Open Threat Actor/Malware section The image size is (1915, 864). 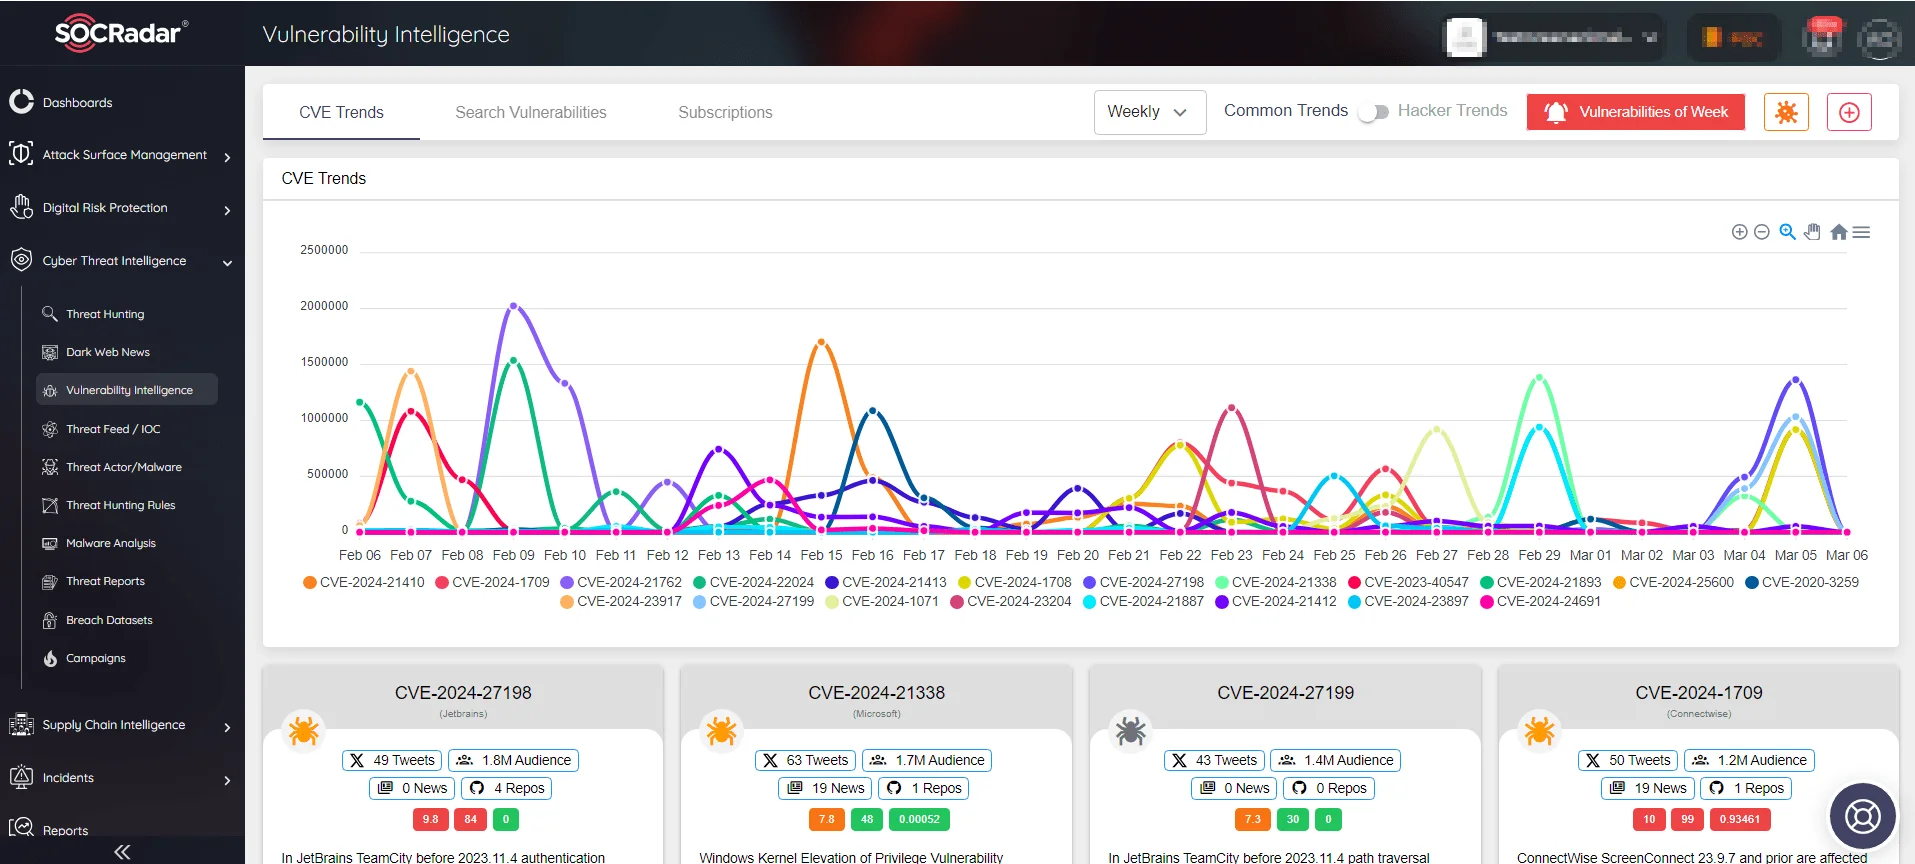tap(123, 467)
